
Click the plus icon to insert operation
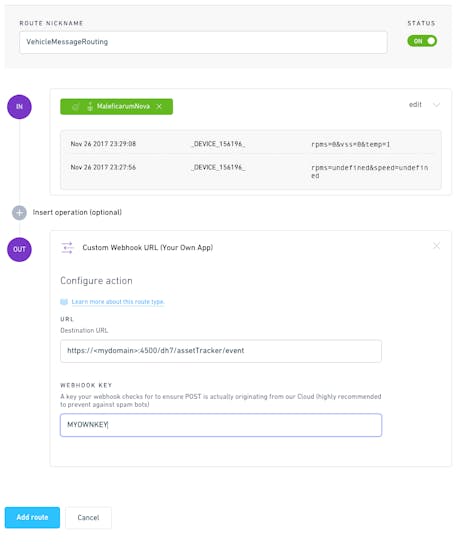(19, 213)
